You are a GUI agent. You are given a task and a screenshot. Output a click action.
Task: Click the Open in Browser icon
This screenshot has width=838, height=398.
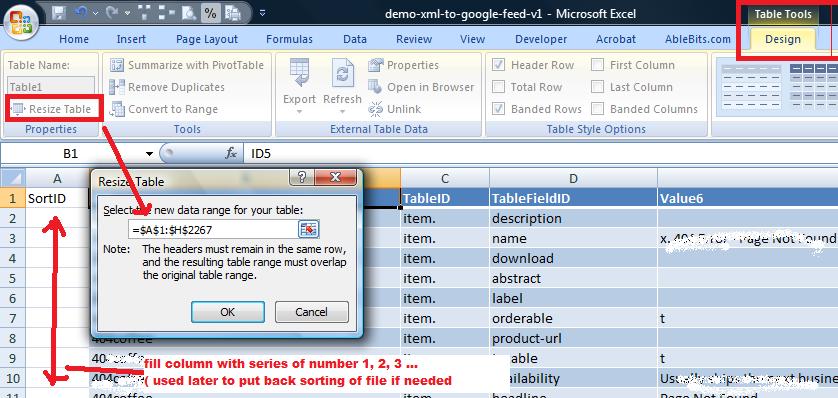click(375, 87)
